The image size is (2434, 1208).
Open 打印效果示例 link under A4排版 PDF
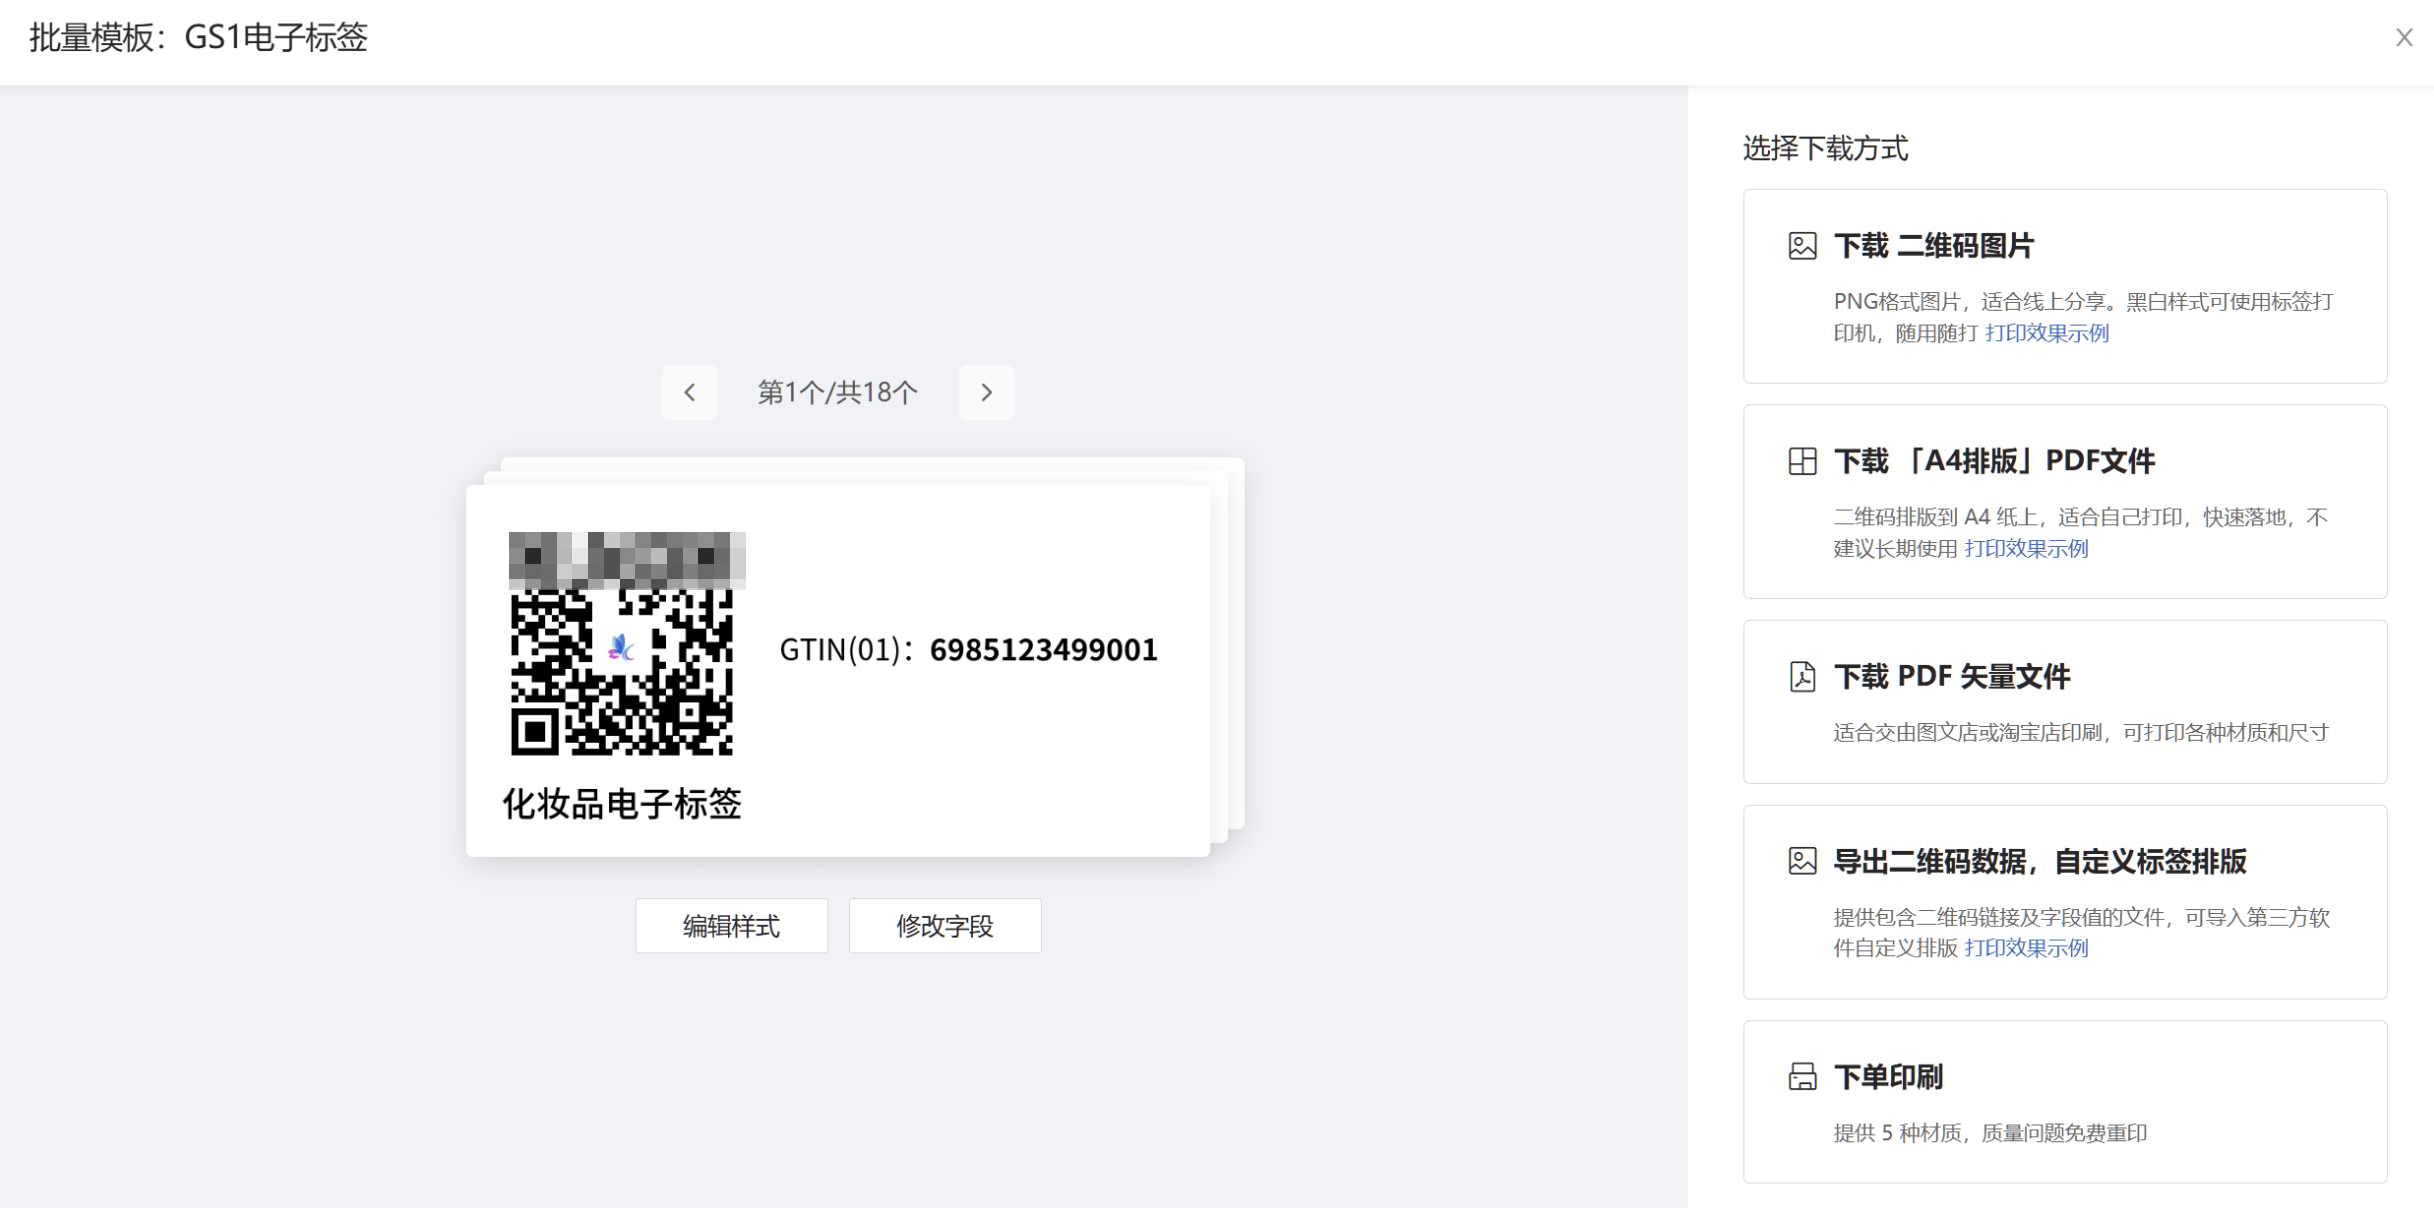tap(2026, 548)
